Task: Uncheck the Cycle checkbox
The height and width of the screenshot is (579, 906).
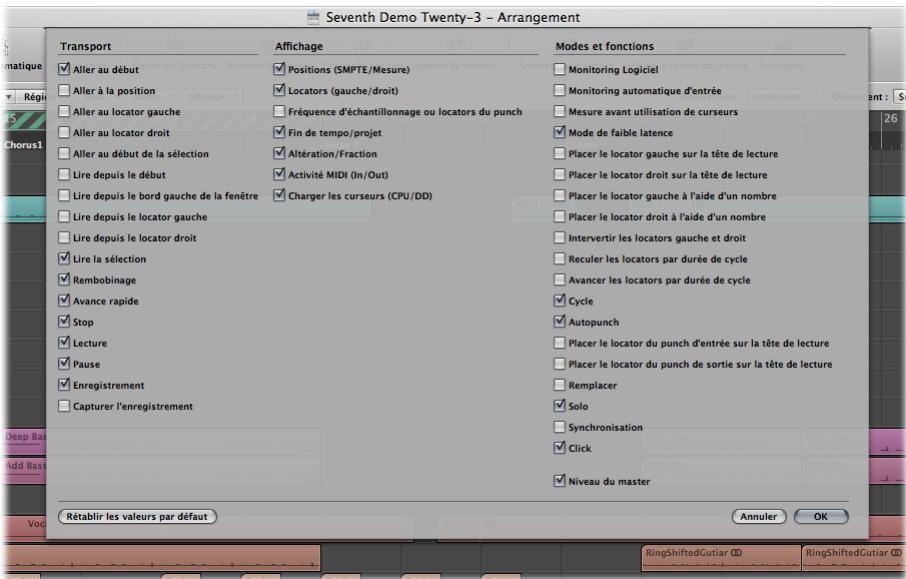Action: click(x=559, y=301)
